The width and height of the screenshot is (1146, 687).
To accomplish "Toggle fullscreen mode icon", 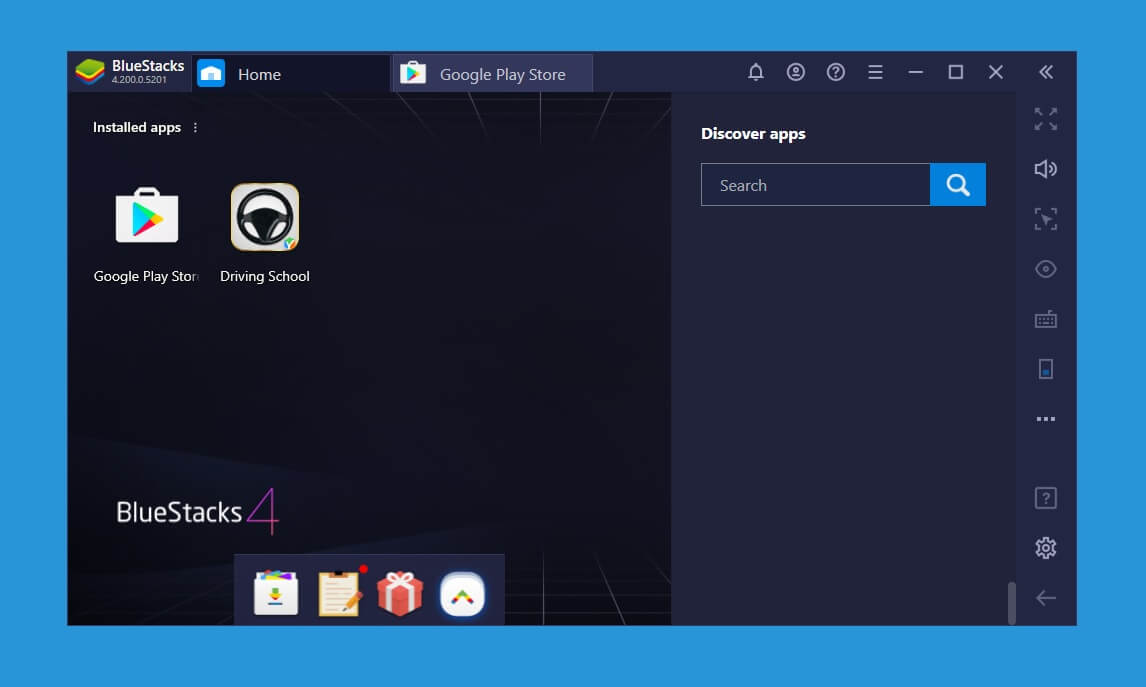I will [x=1046, y=119].
